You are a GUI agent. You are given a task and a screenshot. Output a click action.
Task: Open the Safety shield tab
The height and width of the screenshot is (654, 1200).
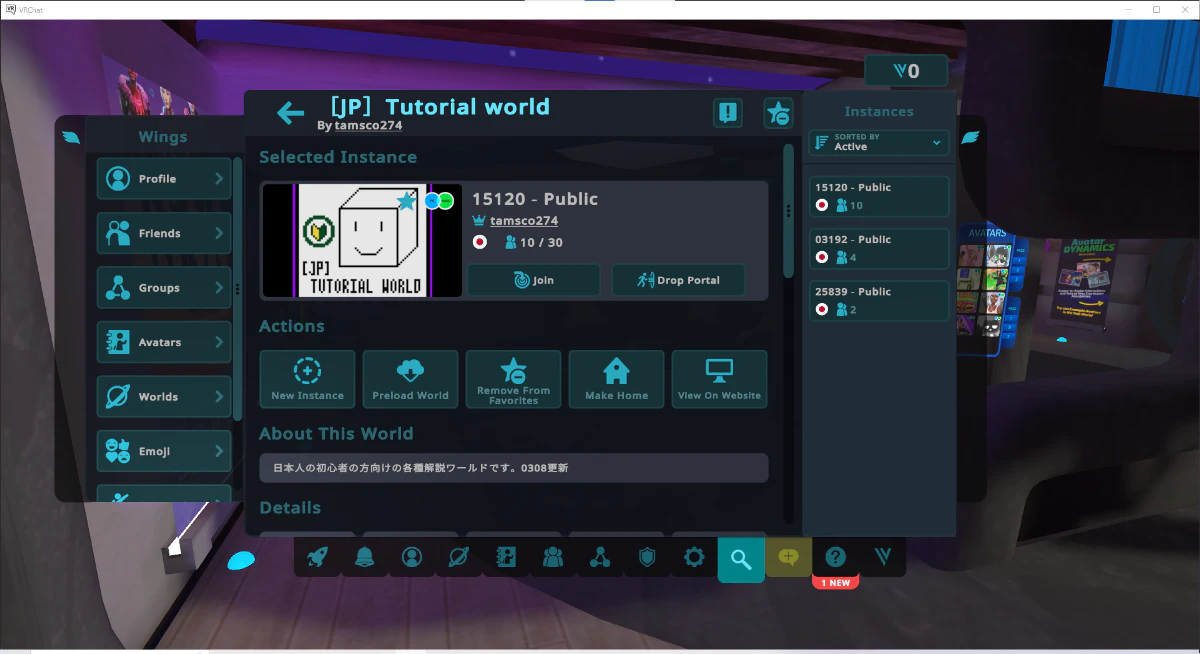647,558
